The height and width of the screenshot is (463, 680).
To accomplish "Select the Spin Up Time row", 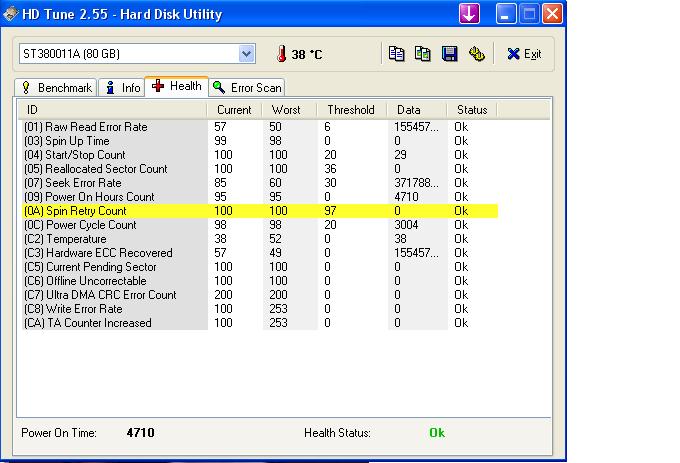I will tap(260, 140).
